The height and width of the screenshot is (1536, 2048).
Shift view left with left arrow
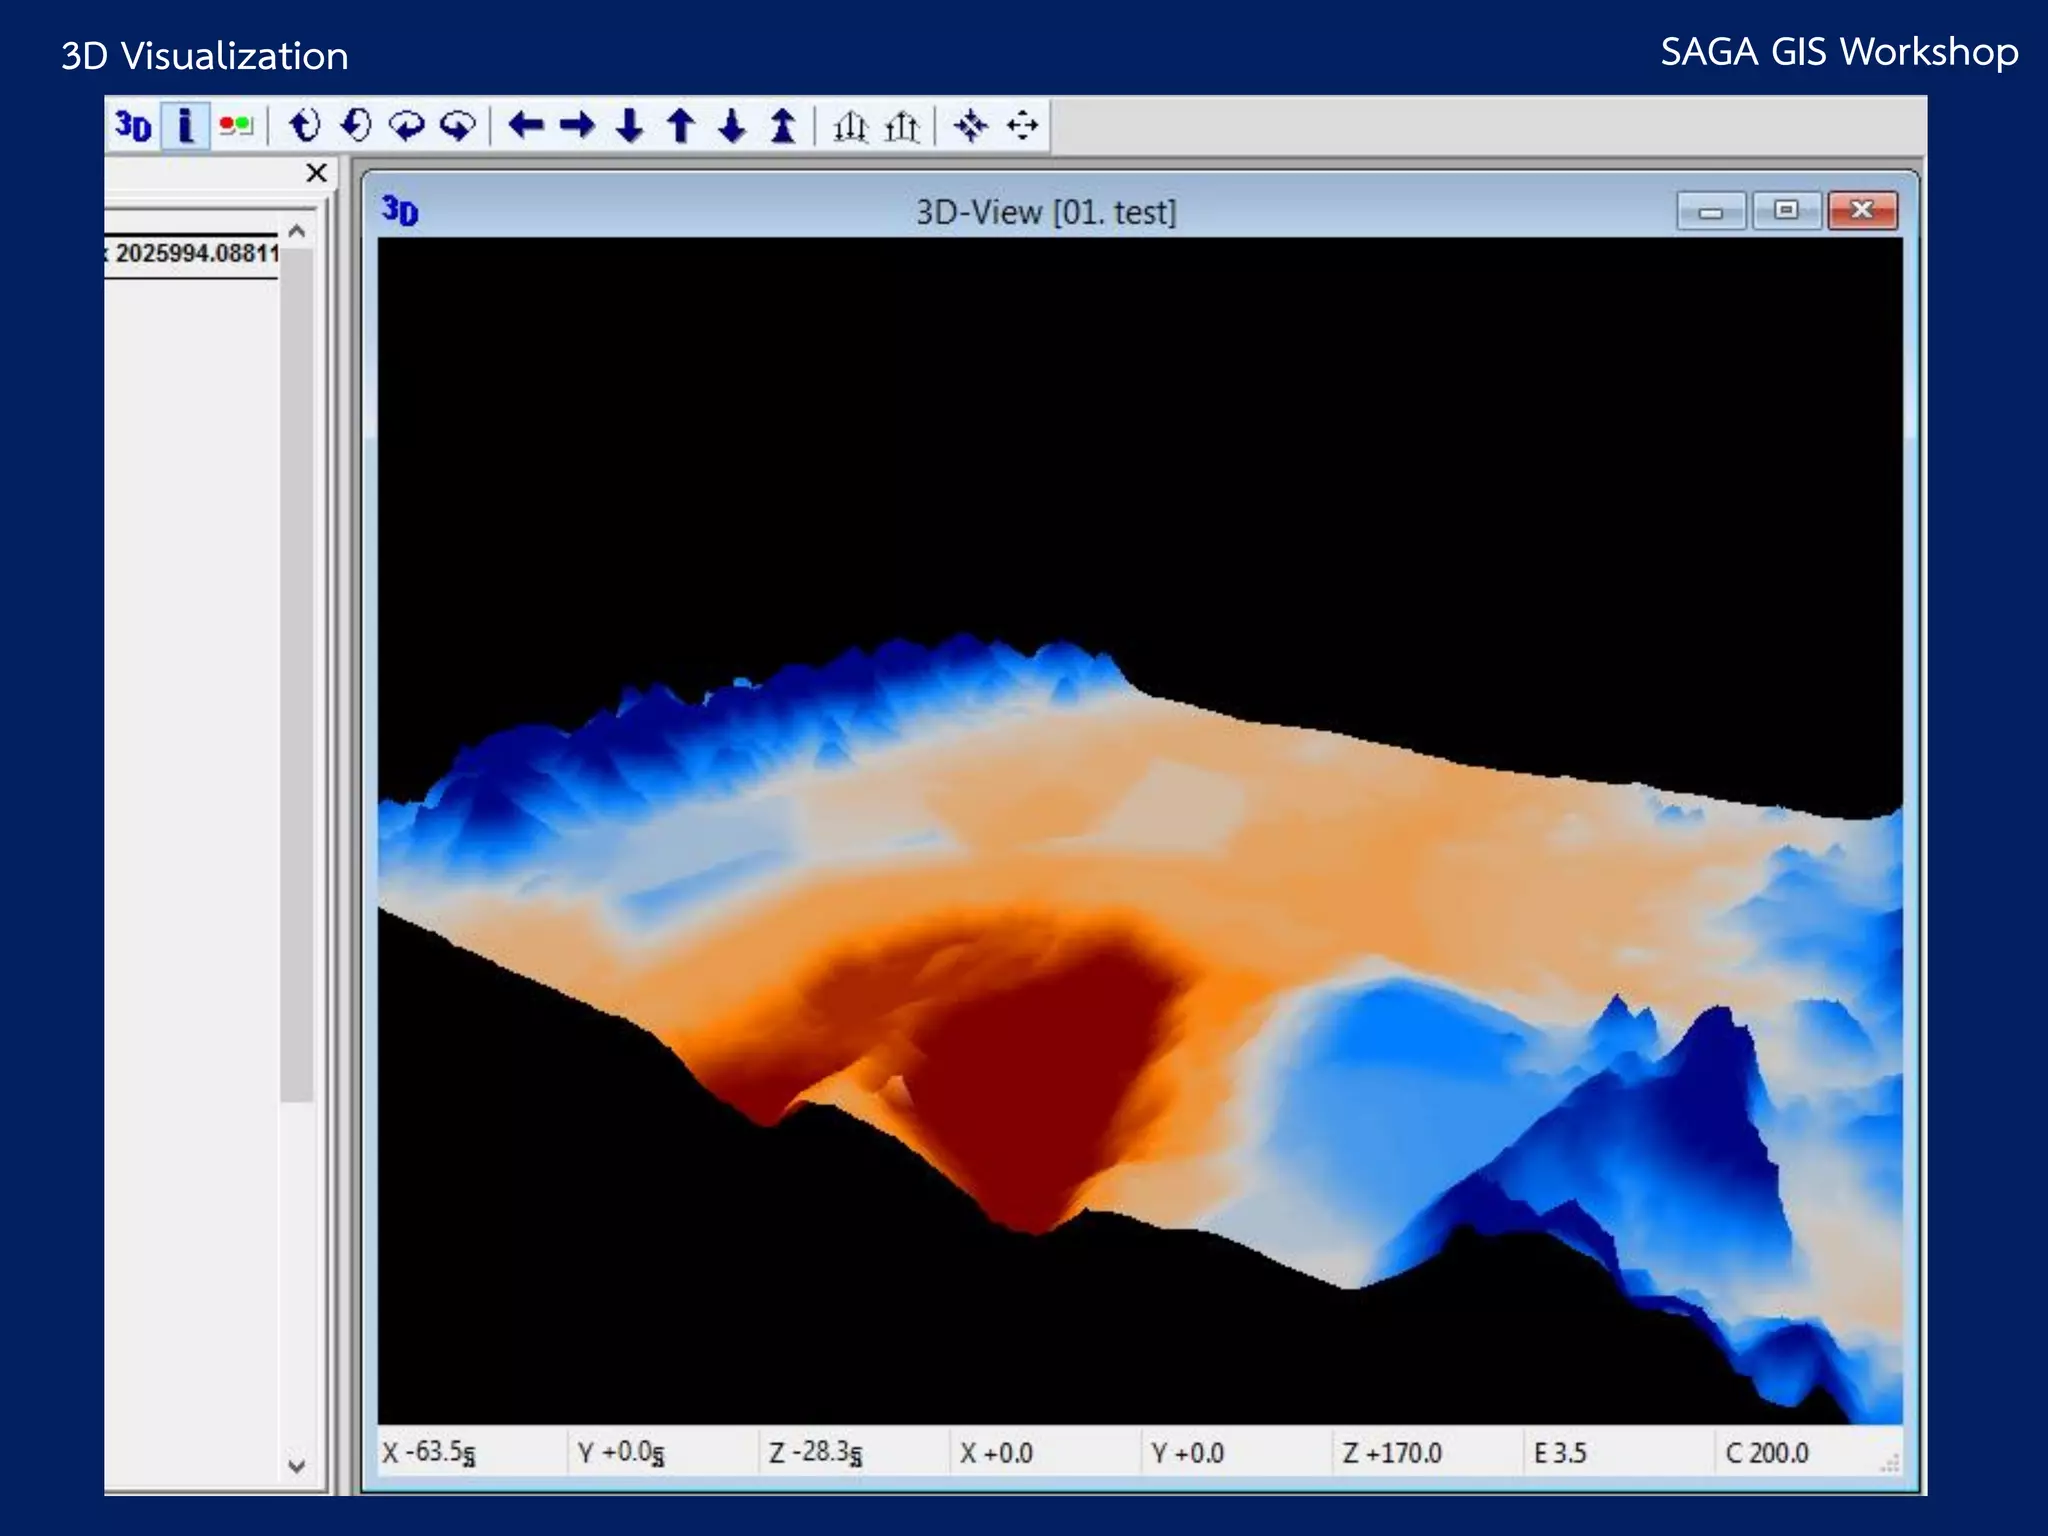pyautogui.click(x=526, y=126)
